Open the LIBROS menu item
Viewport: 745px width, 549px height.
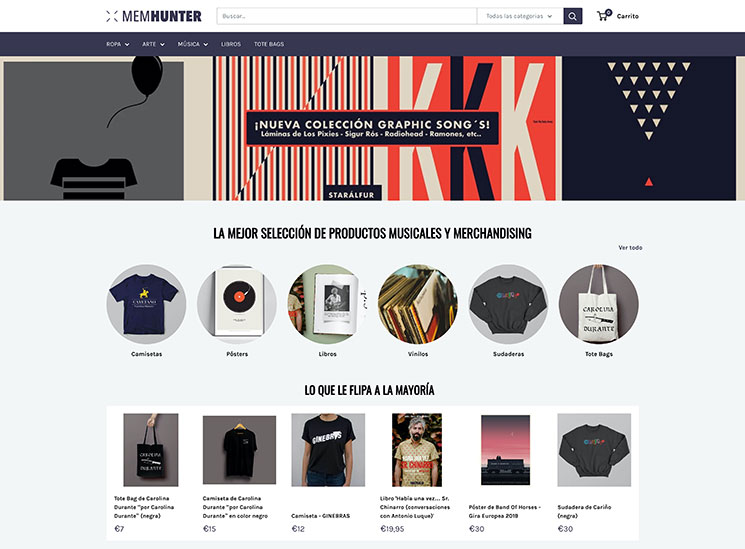(231, 44)
